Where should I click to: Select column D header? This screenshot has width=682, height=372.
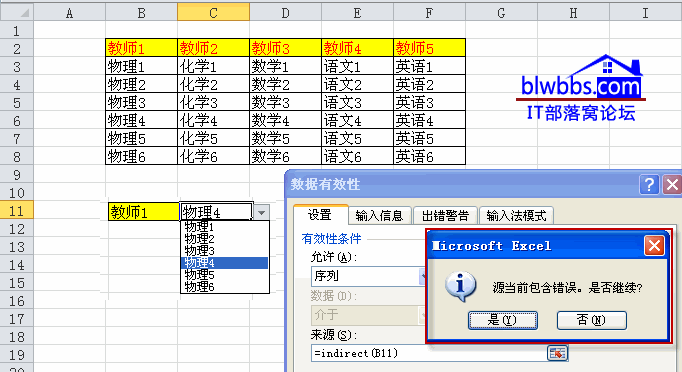pos(285,13)
